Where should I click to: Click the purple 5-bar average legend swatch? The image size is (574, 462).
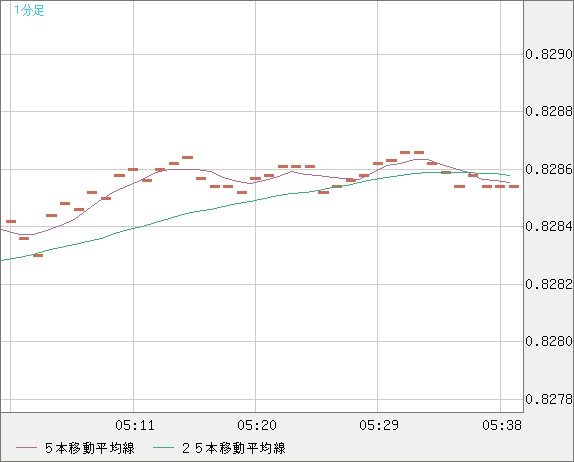coord(26,448)
